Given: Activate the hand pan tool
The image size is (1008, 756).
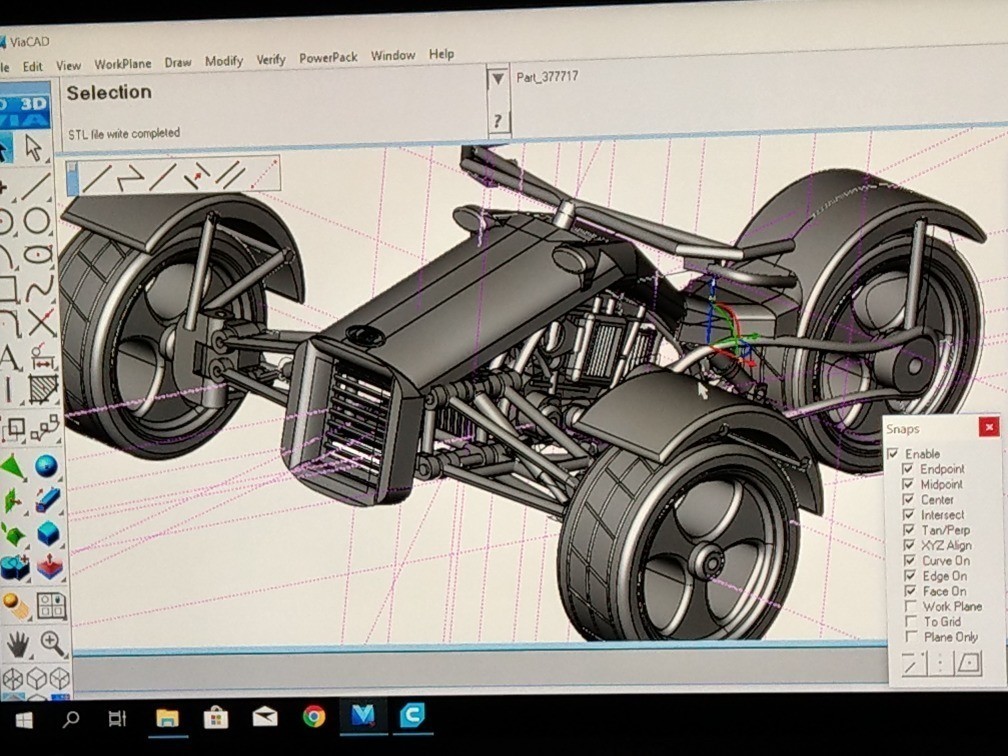Looking at the screenshot, I should (x=17, y=645).
